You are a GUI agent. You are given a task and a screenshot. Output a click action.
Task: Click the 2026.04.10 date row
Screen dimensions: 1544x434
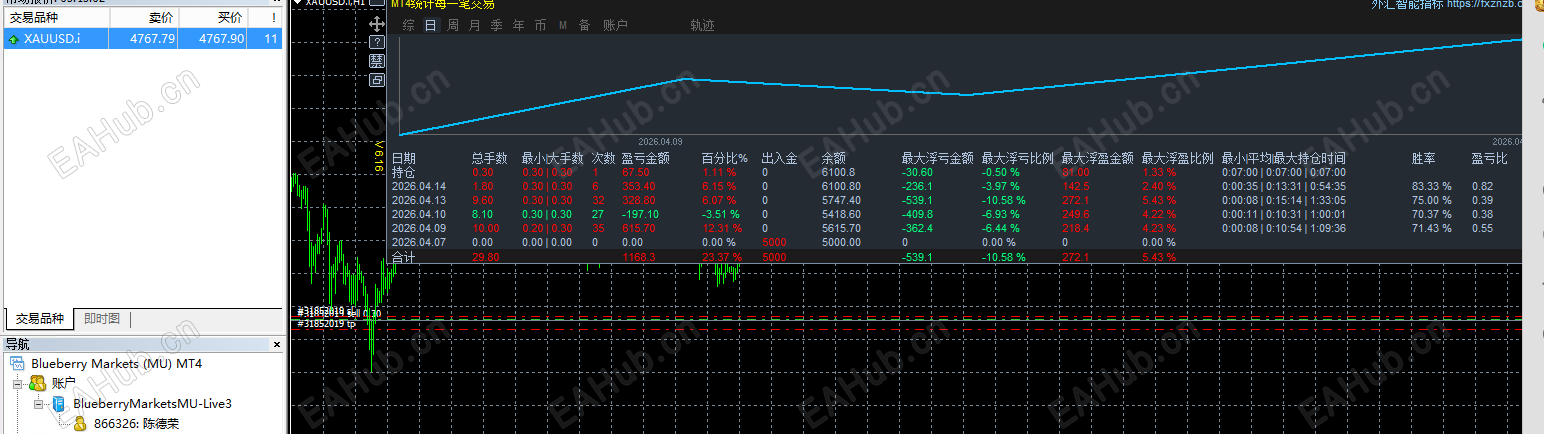pyautogui.click(x=418, y=214)
